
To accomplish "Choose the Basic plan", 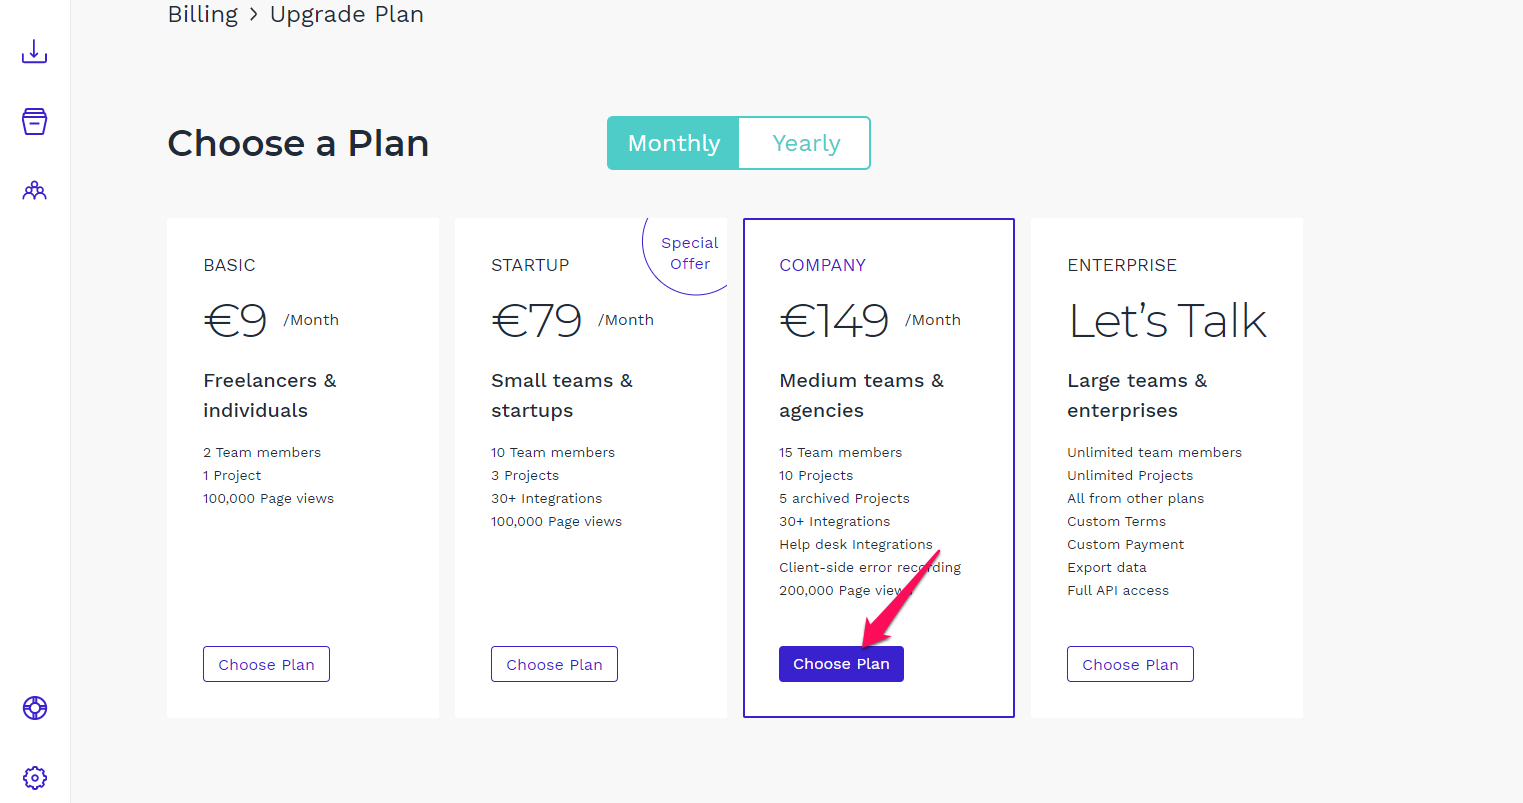I will click(x=266, y=664).
